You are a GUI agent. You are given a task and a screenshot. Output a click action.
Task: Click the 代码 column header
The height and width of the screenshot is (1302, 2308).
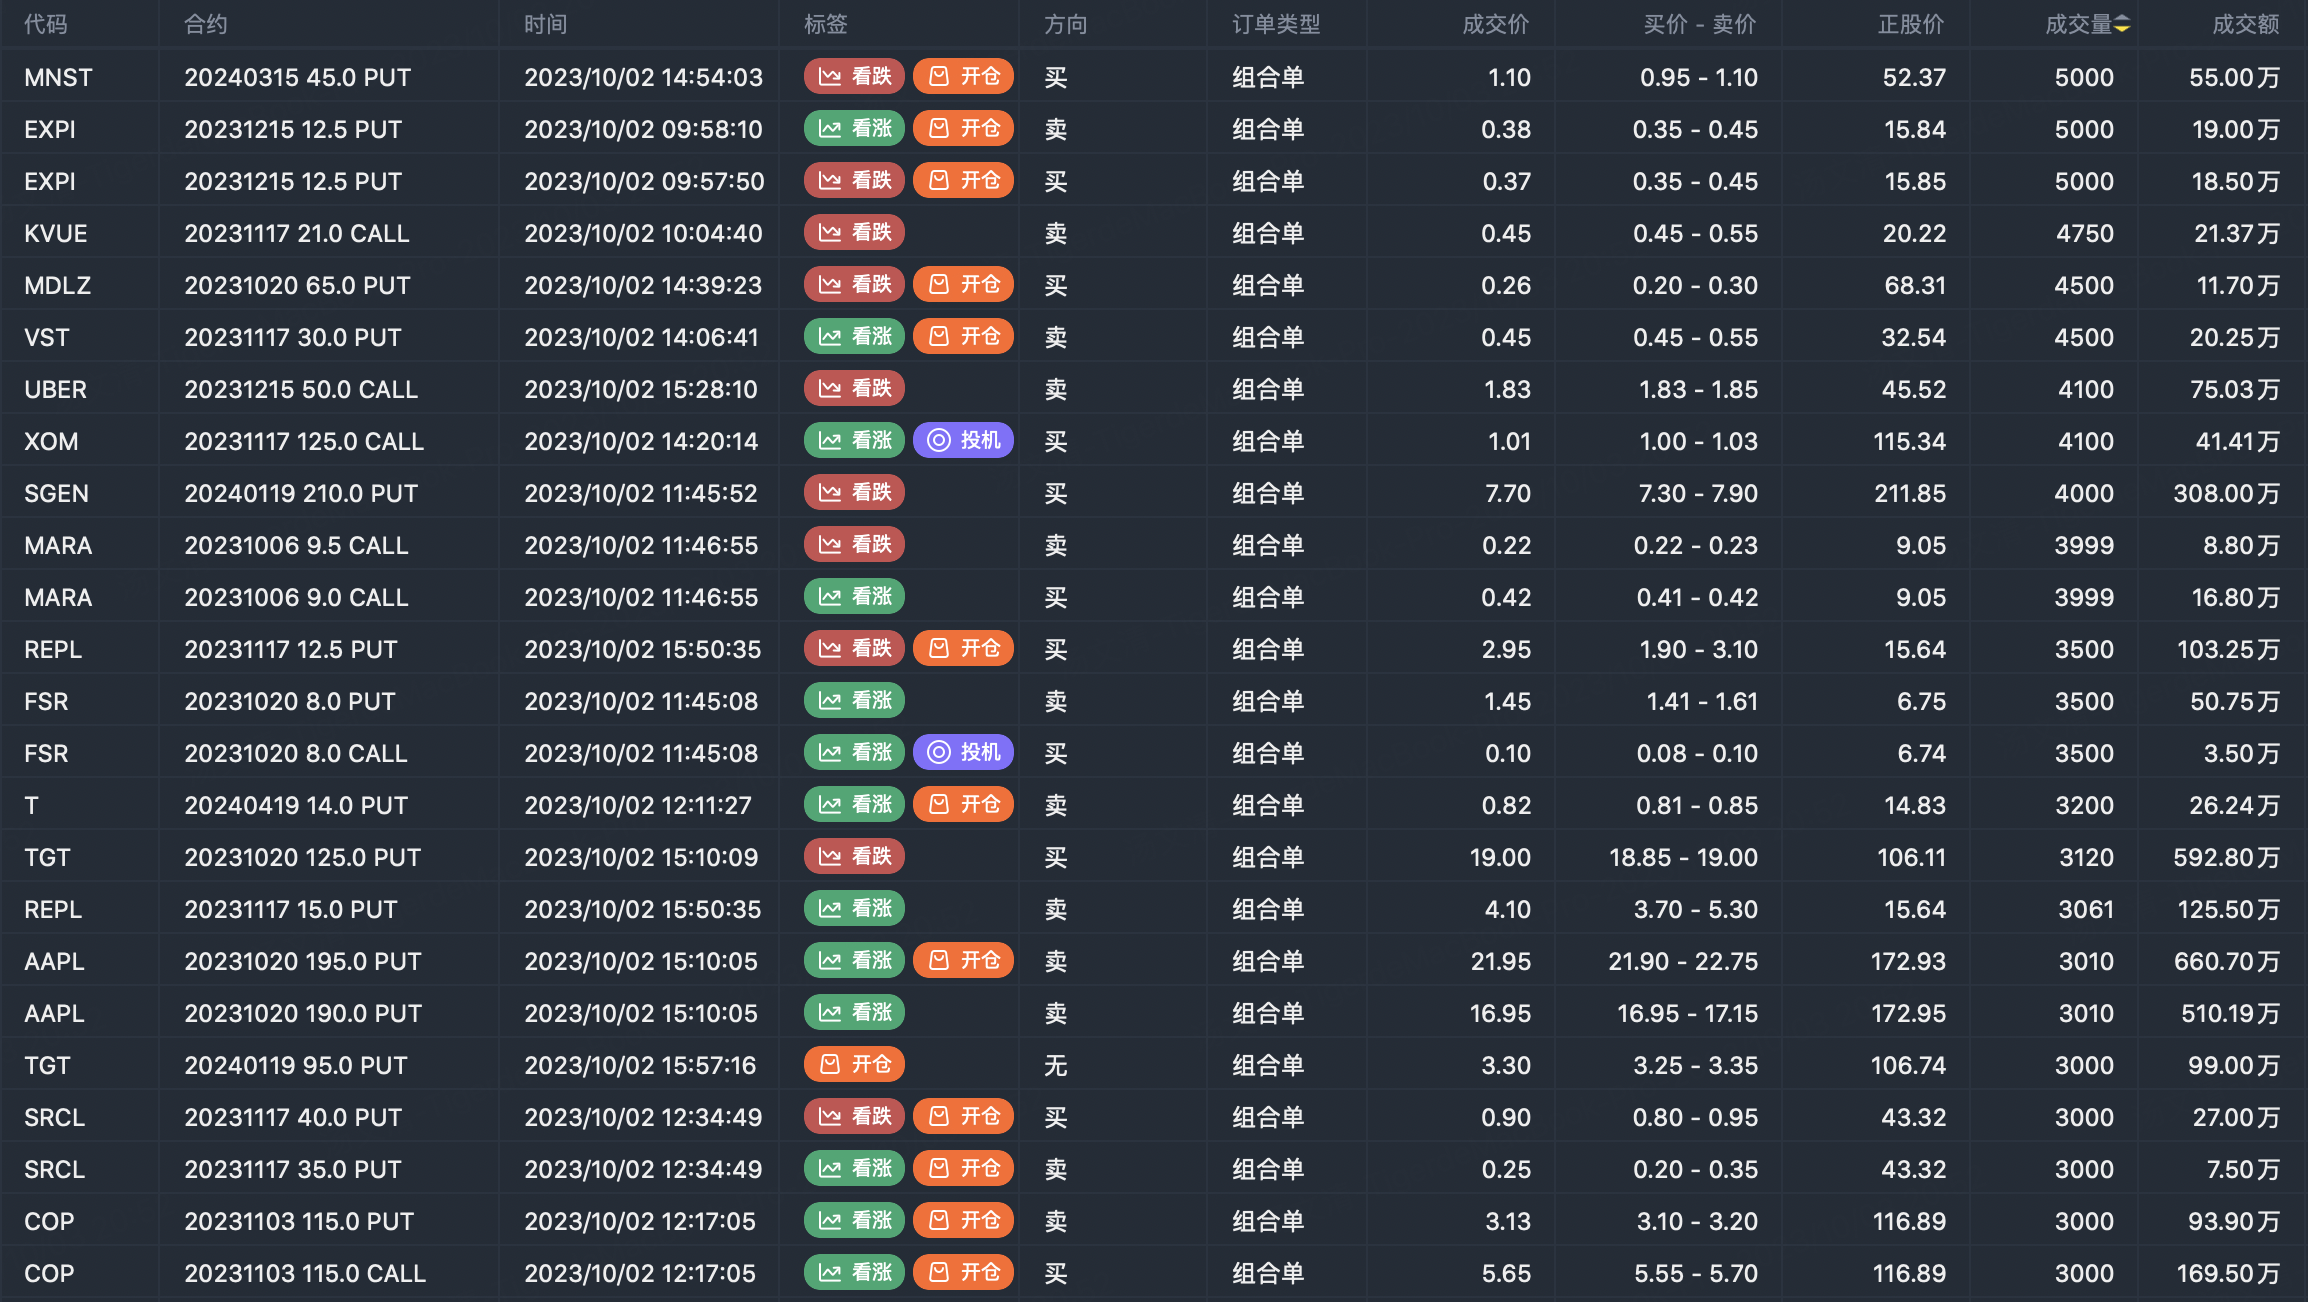point(46,24)
